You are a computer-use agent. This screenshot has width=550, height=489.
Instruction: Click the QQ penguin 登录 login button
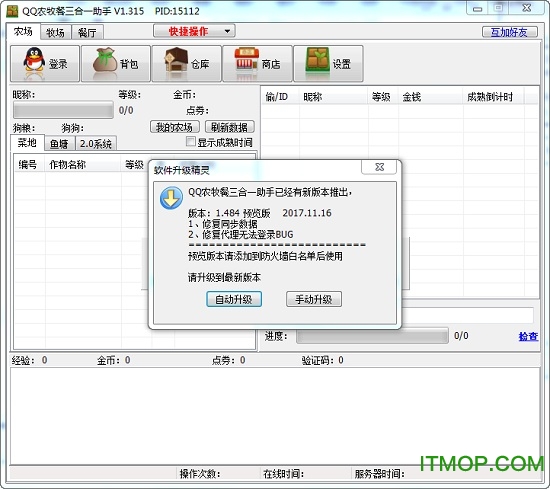(x=45, y=63)
